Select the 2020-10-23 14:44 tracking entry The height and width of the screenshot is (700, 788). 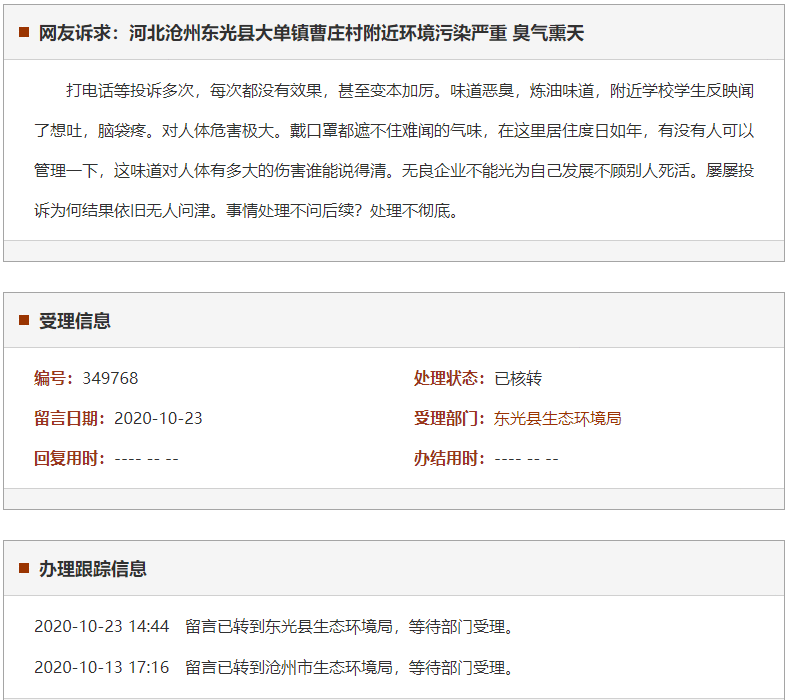tap(101, 627)
